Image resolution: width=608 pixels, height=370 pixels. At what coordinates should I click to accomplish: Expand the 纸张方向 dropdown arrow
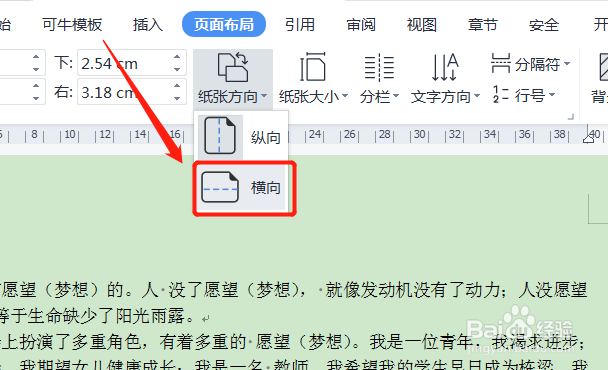click(x=264, y=96)
